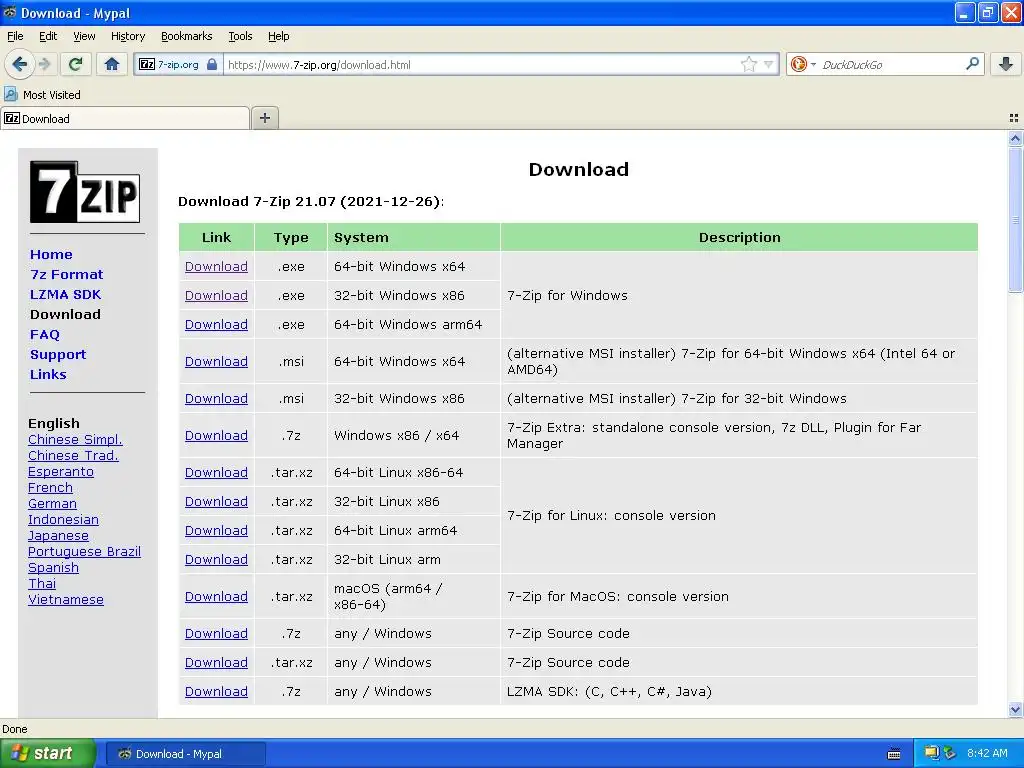Open the Links sidebar link
Viewport: 1024px width, 768px height.
point(48,375)
